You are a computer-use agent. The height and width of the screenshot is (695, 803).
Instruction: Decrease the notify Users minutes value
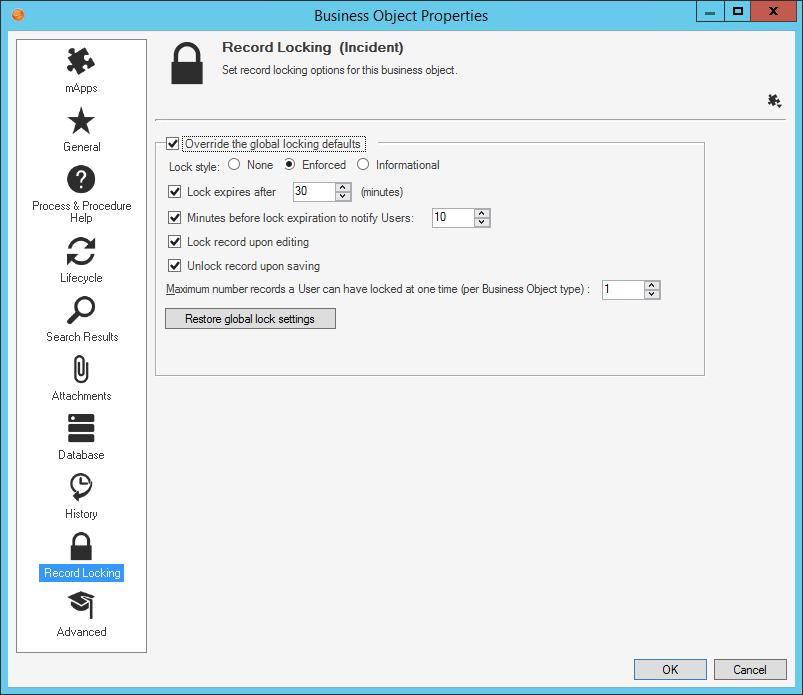[x=481, y=222]
